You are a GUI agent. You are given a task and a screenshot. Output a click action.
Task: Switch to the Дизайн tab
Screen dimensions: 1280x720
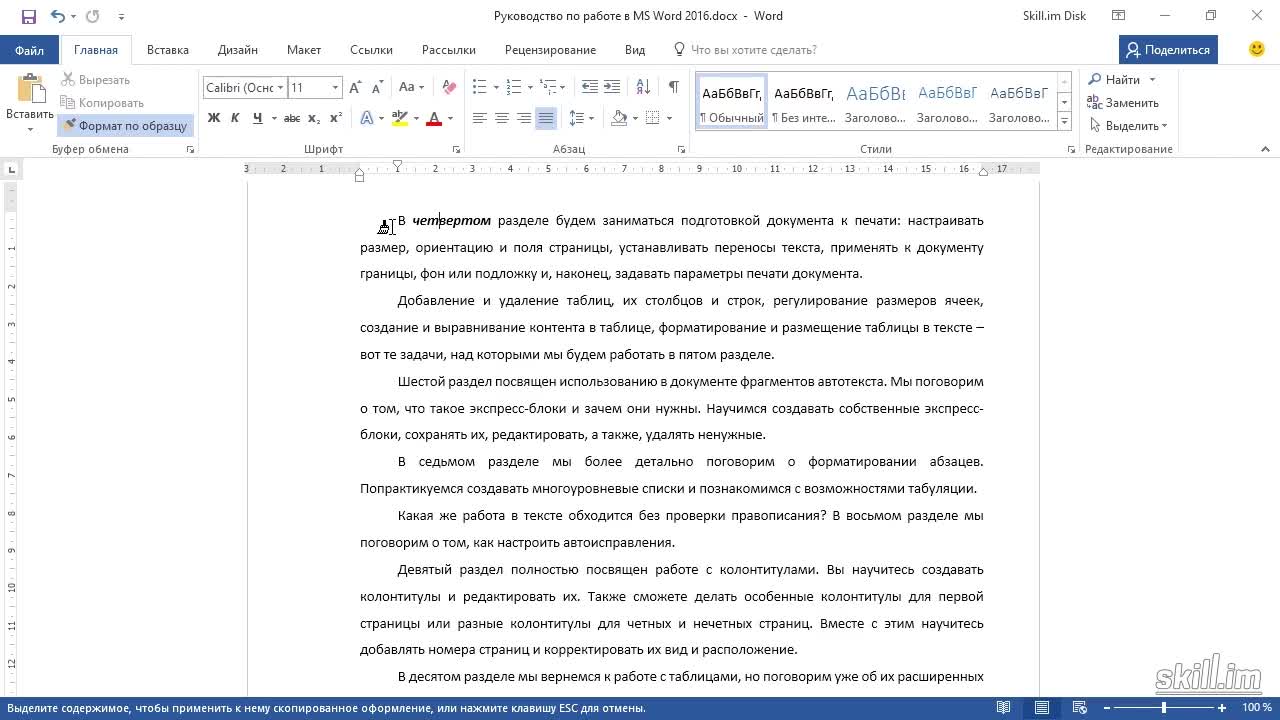coord(238,49)
